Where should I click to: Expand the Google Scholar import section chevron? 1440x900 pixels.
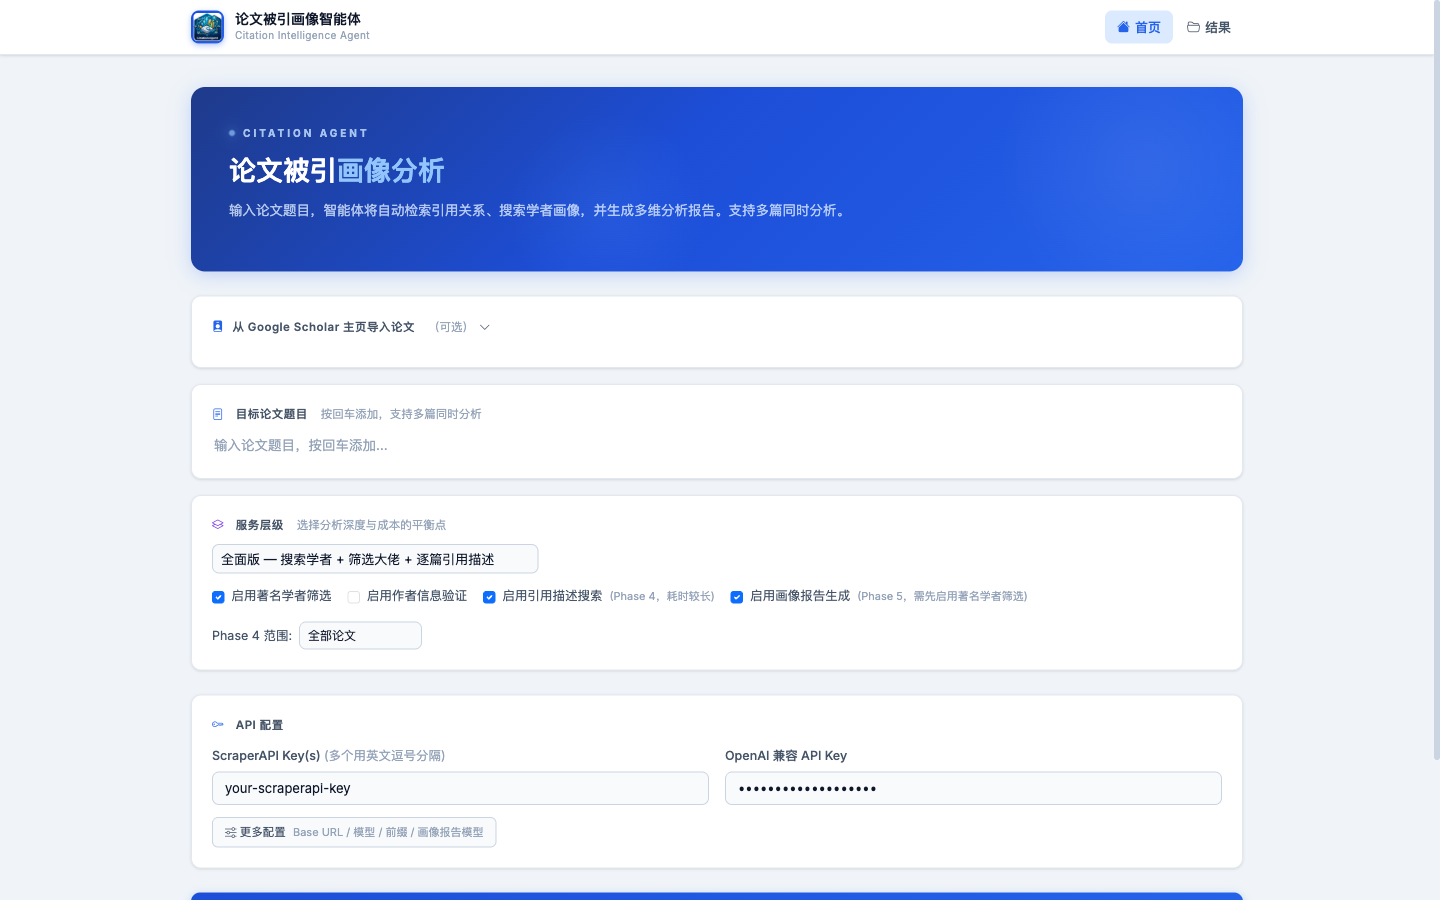485,327
